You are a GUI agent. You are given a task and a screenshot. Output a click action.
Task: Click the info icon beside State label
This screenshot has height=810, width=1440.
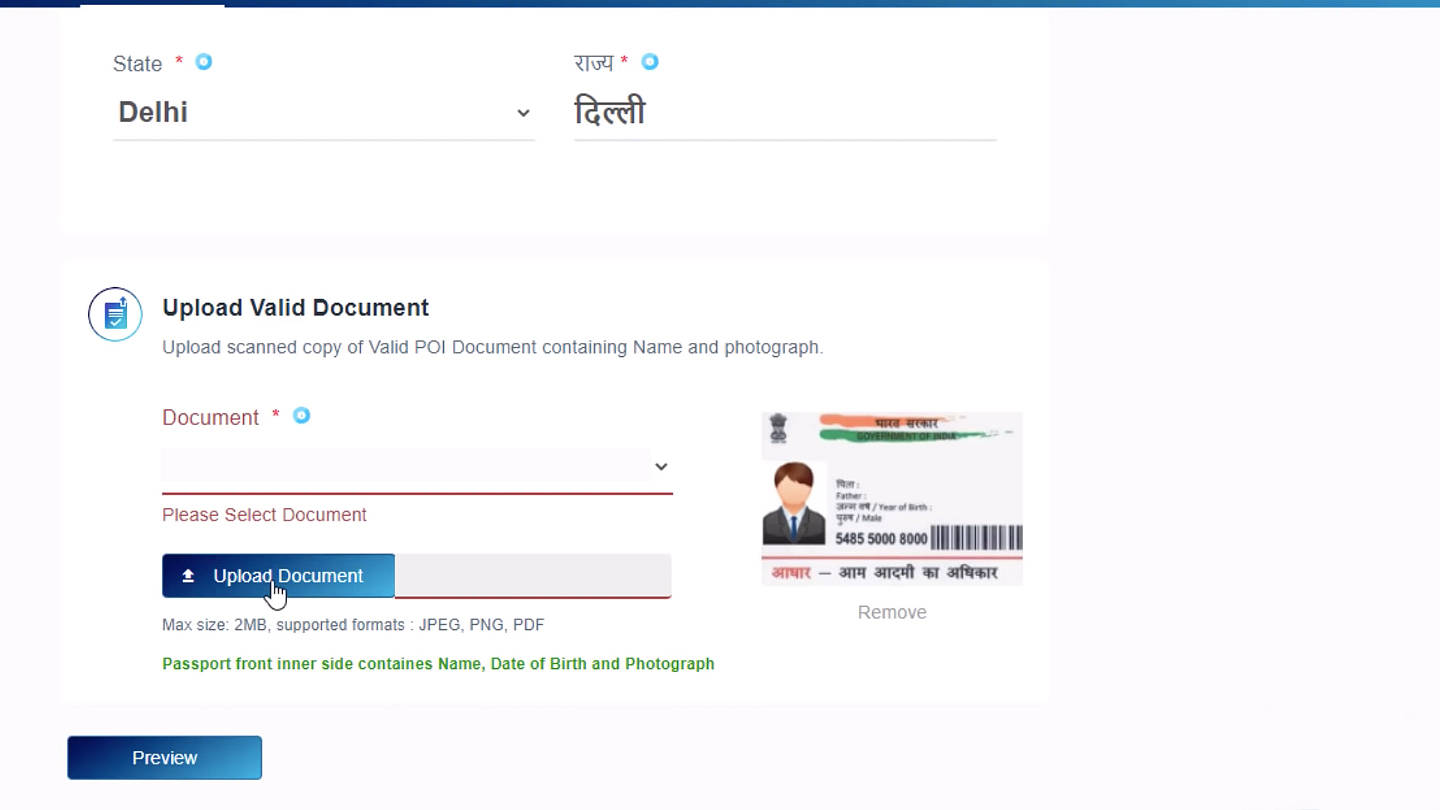pos(204,62)
